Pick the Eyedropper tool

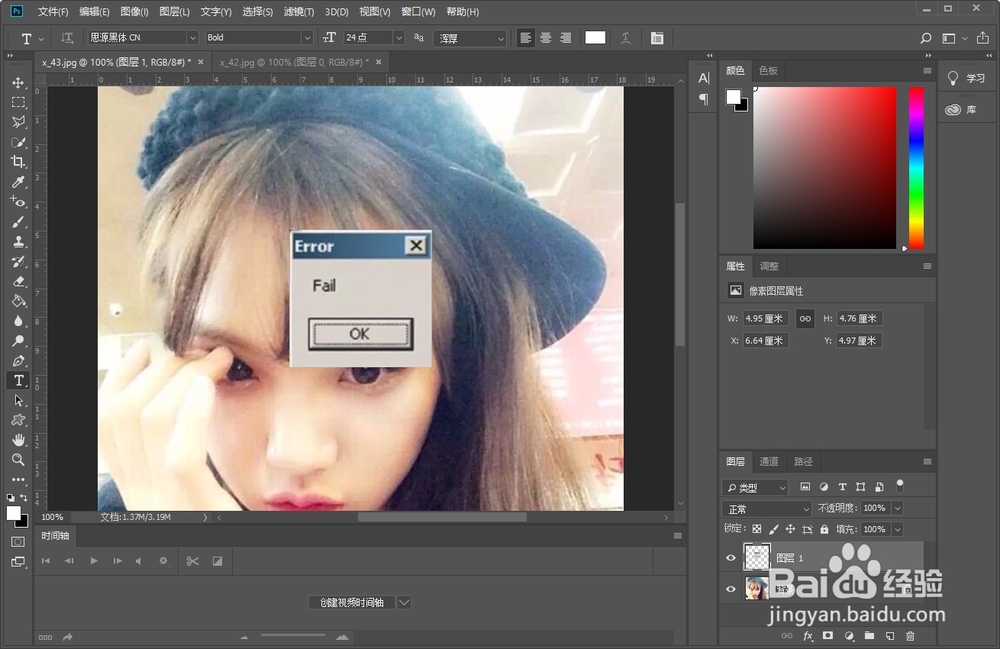click(18, 182)
